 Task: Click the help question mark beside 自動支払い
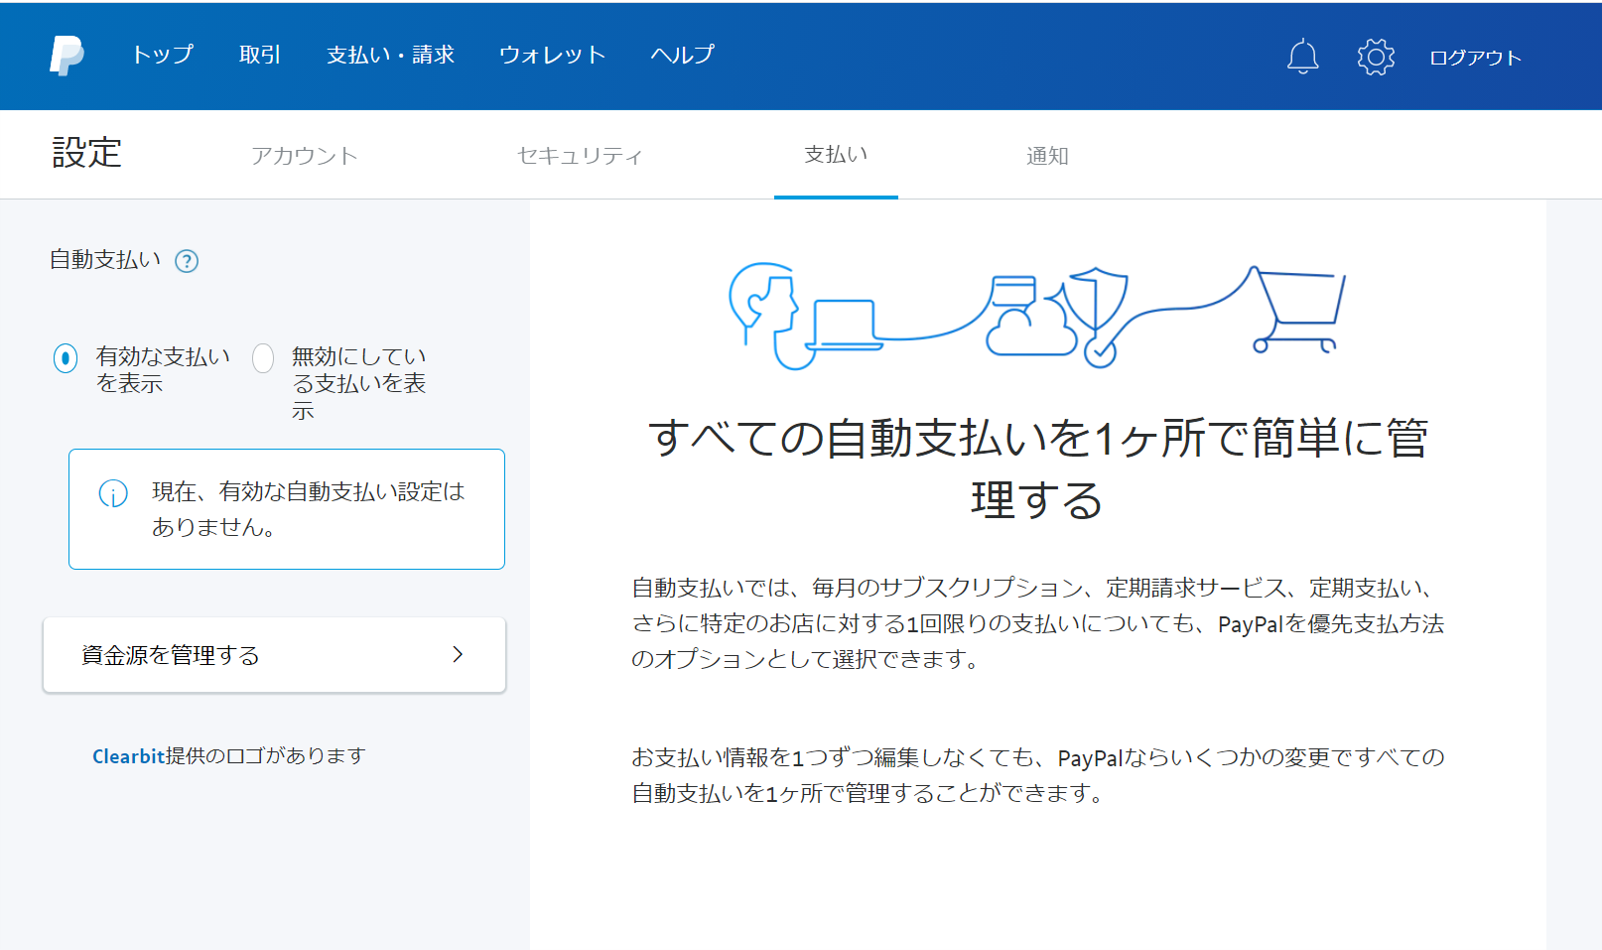(187, 261)
